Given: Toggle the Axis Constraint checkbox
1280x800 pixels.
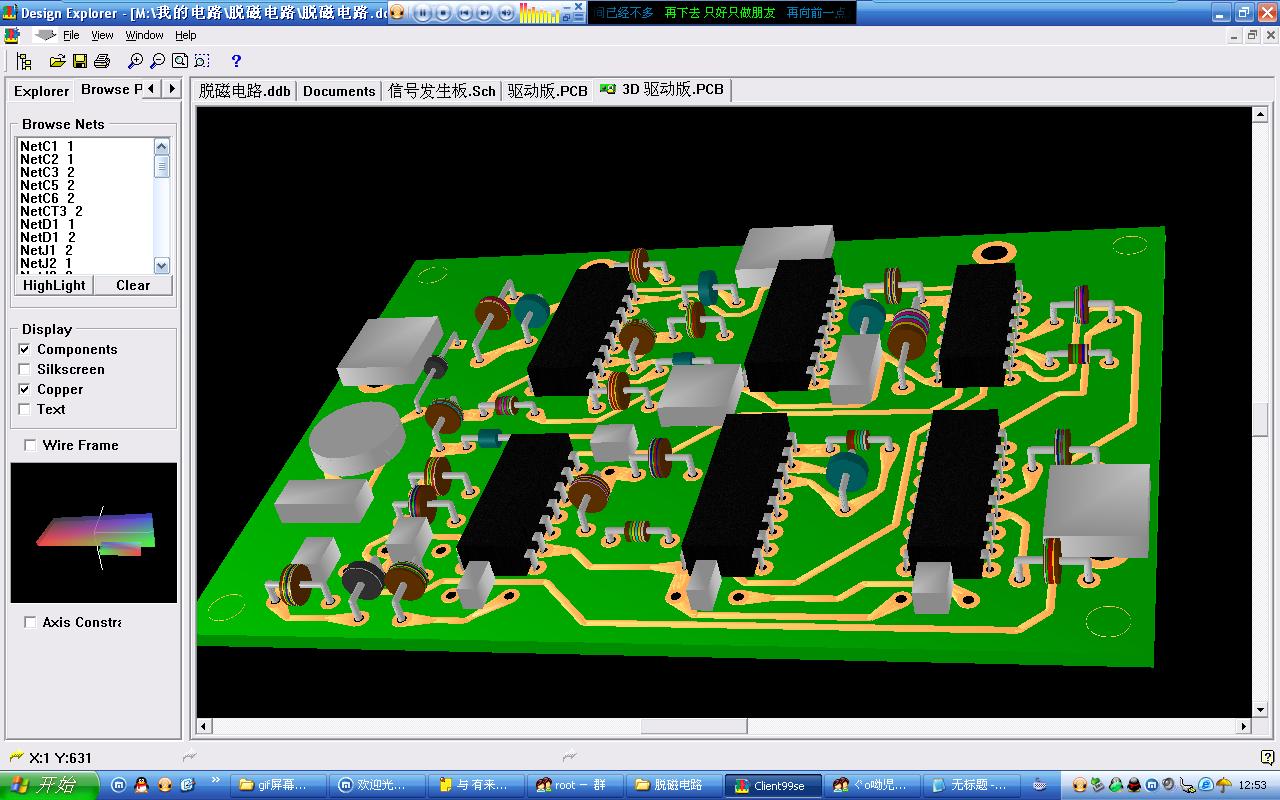Looking at the screenshot, I should click(x=30, y=622).
